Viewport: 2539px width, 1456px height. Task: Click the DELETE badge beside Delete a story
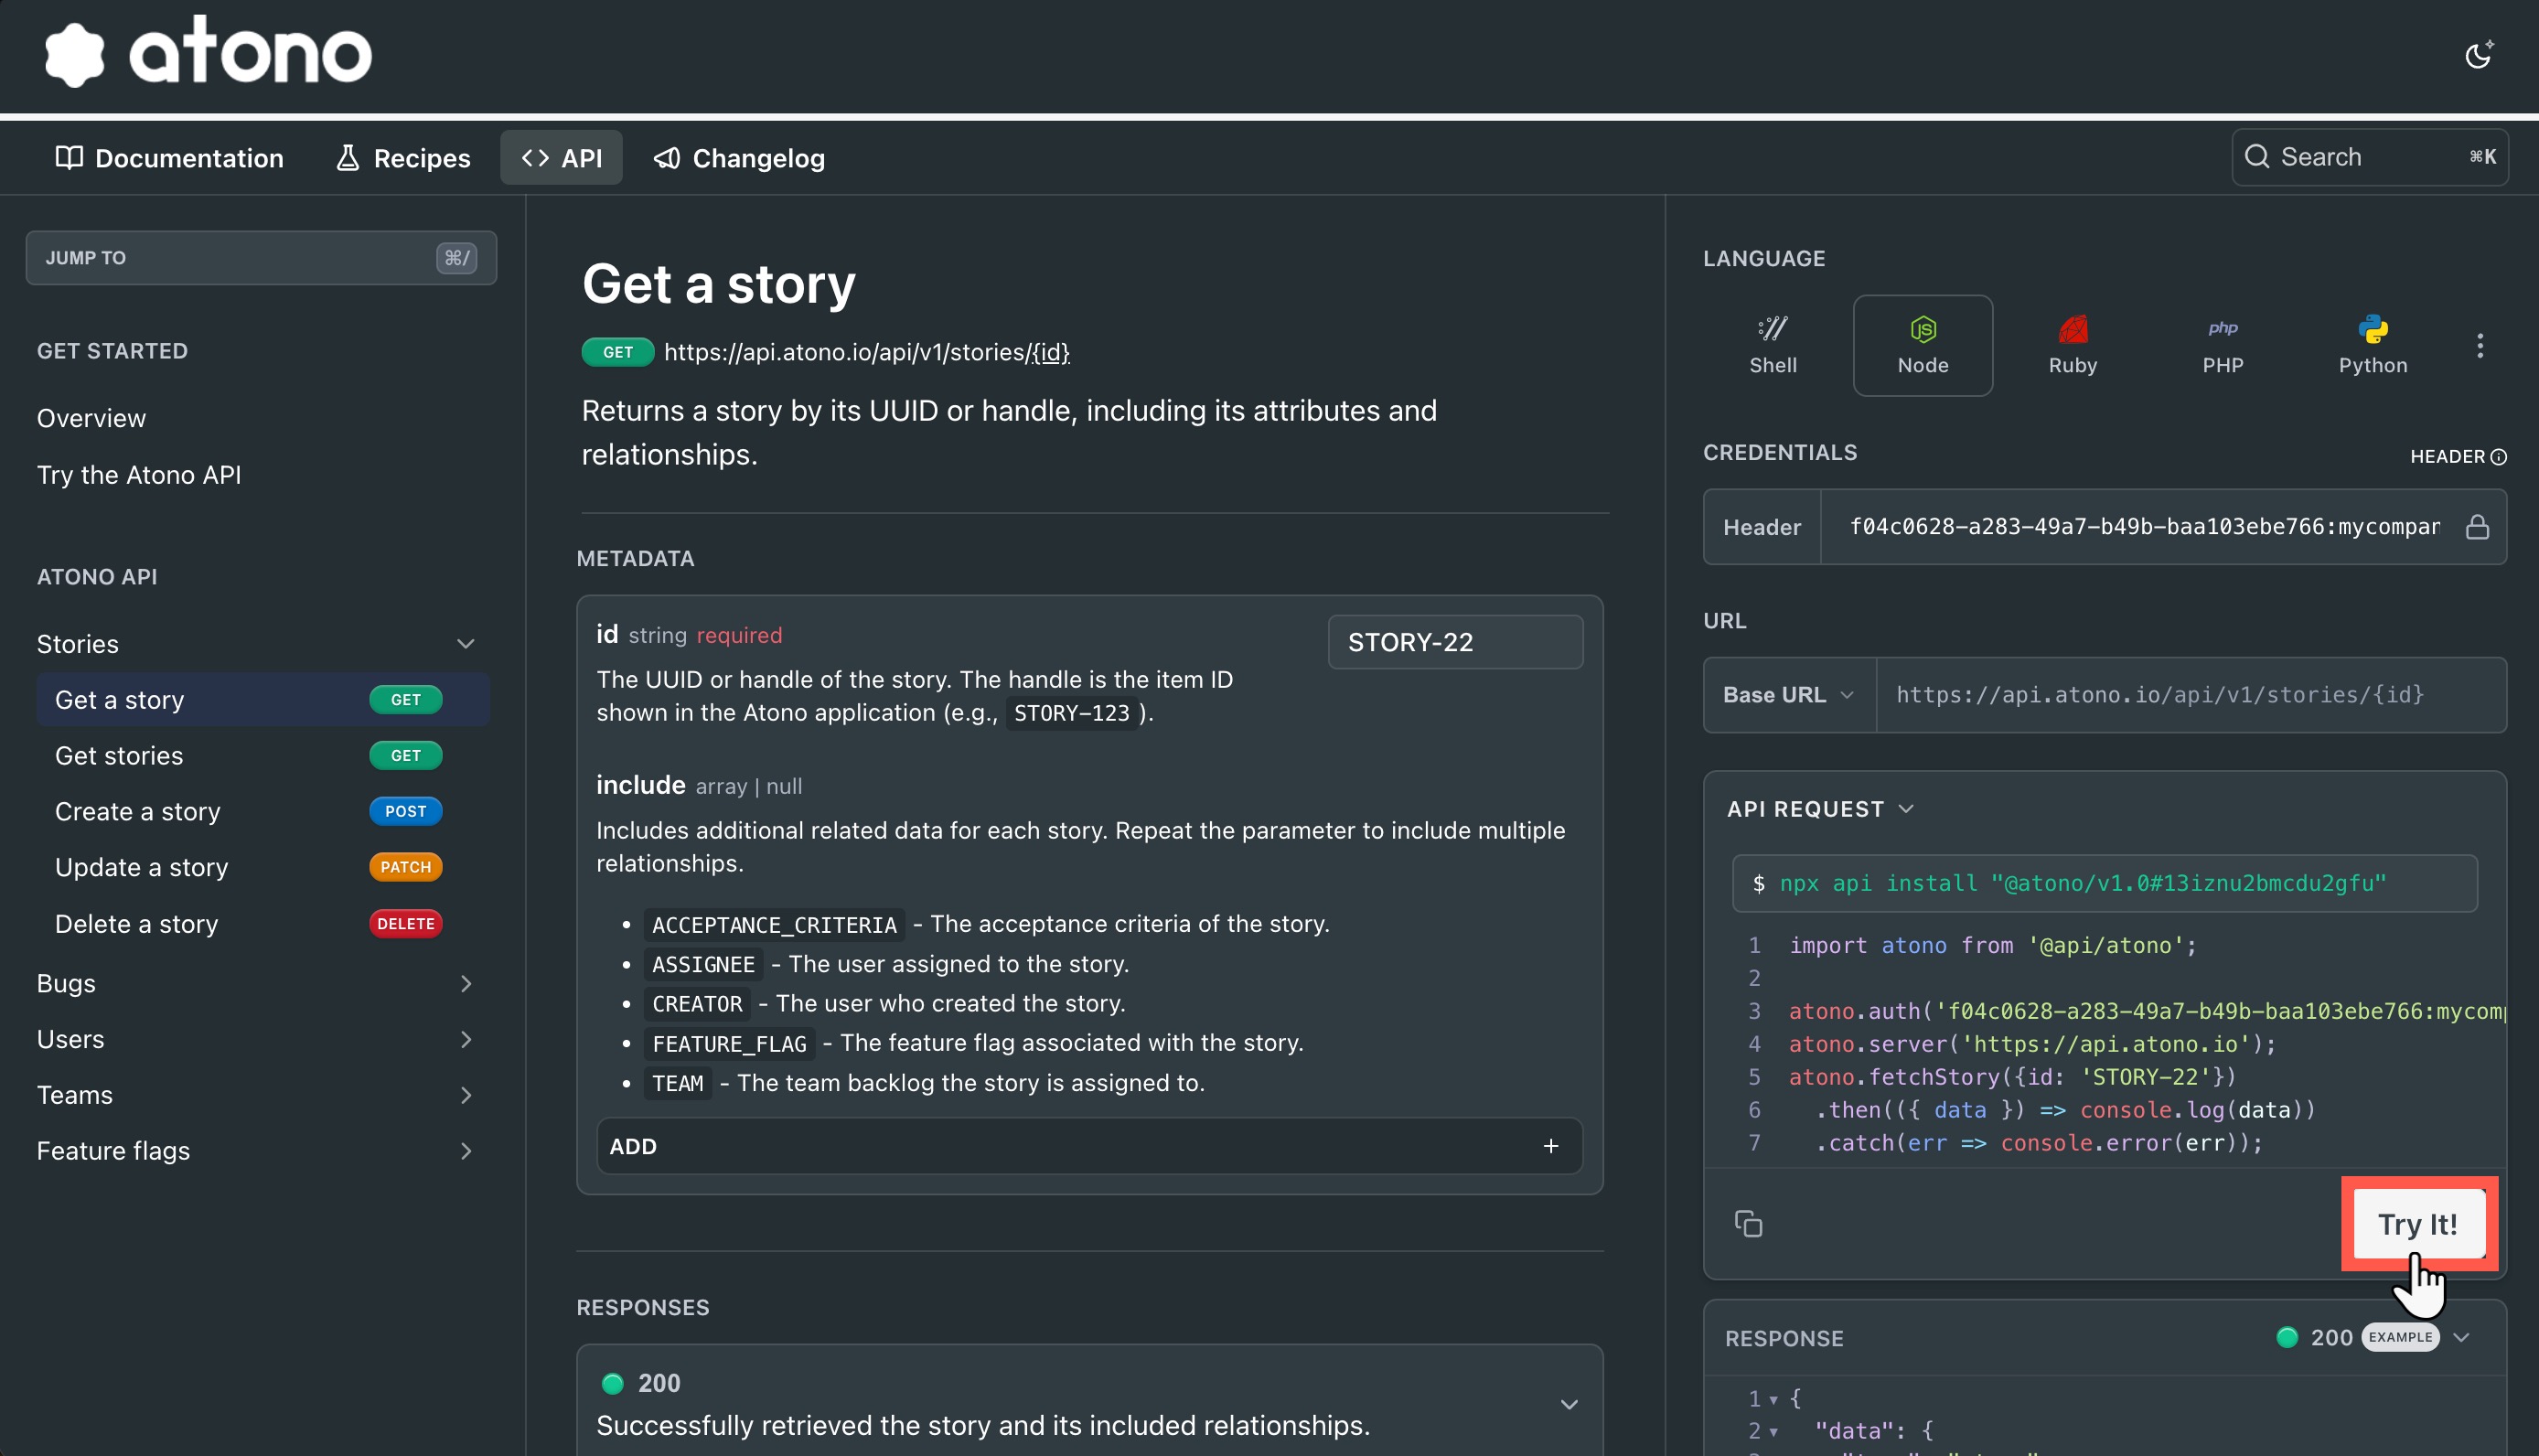coord(406,924)
